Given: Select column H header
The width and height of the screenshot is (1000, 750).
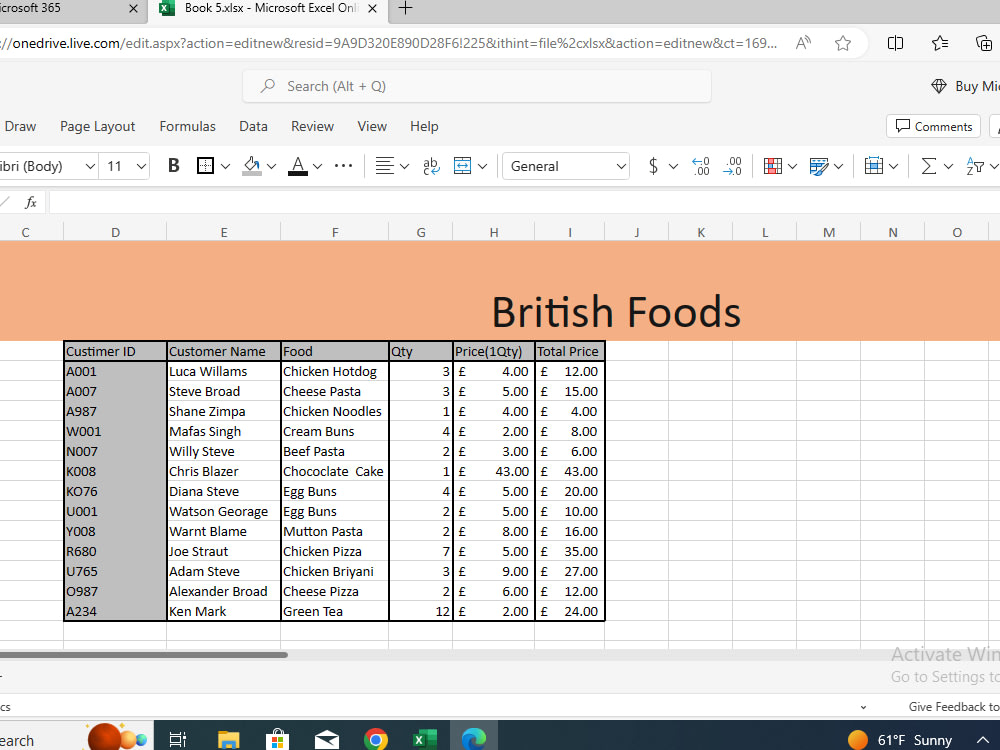Looking at the screenshot, I should click(x=494, y=233).
